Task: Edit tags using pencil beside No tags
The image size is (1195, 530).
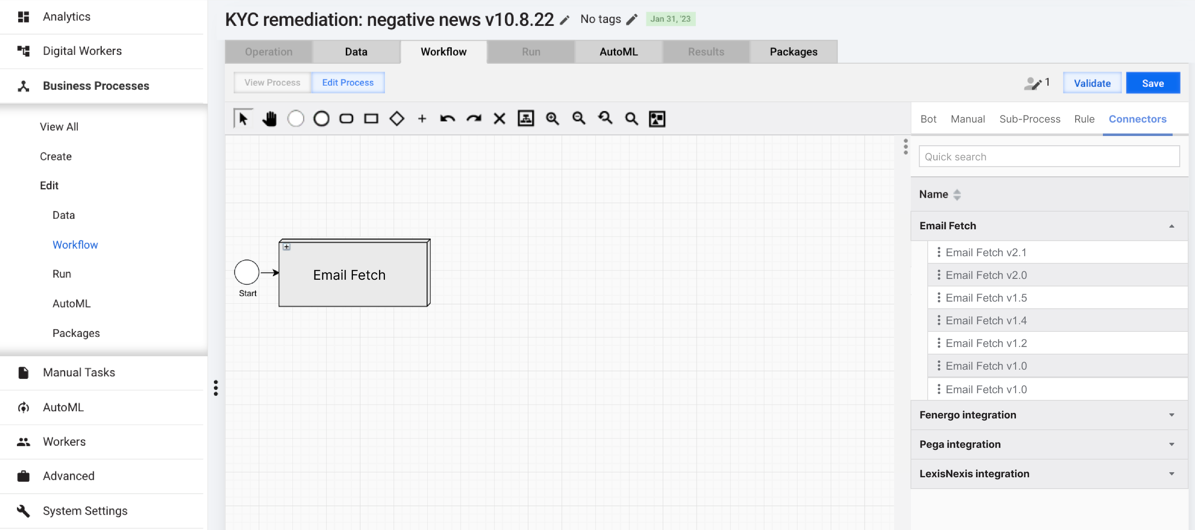Action: 632,19
